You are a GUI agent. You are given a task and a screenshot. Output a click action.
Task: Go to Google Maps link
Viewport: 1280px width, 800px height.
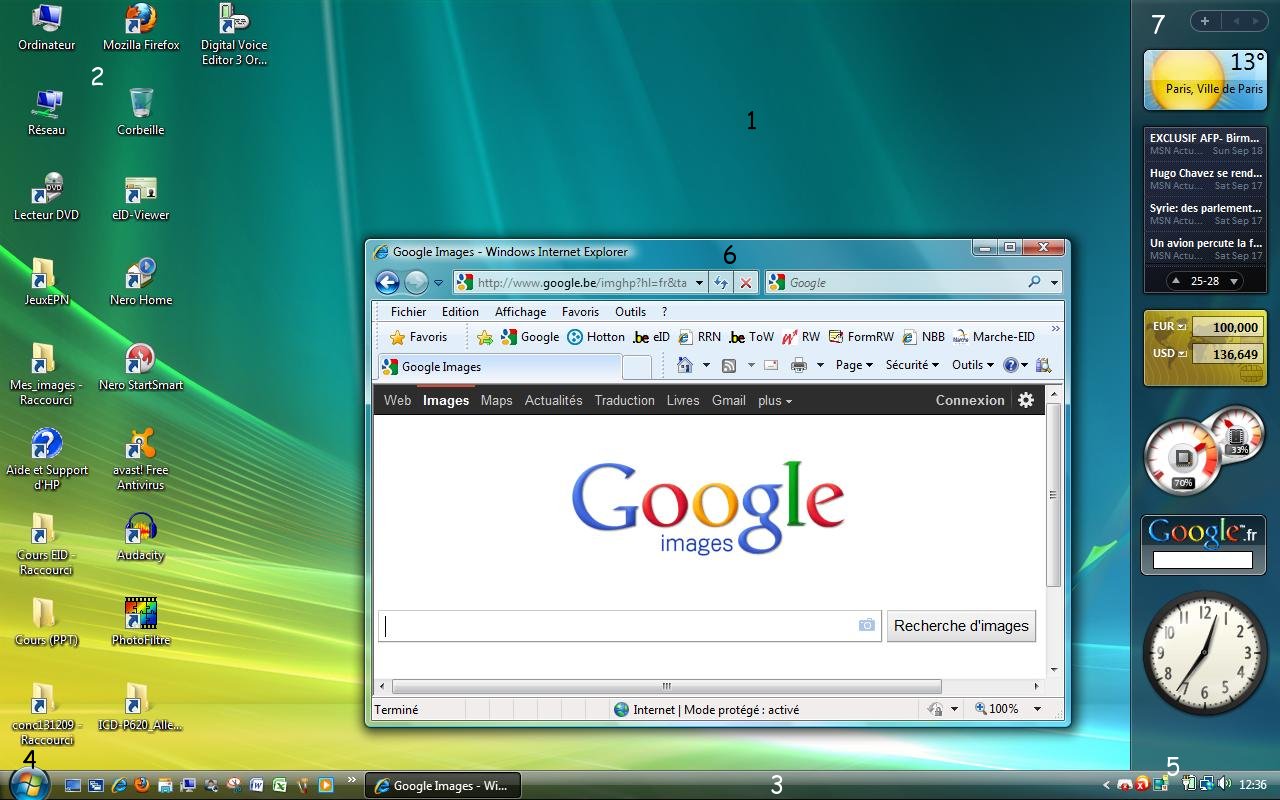tap(496, 400)
